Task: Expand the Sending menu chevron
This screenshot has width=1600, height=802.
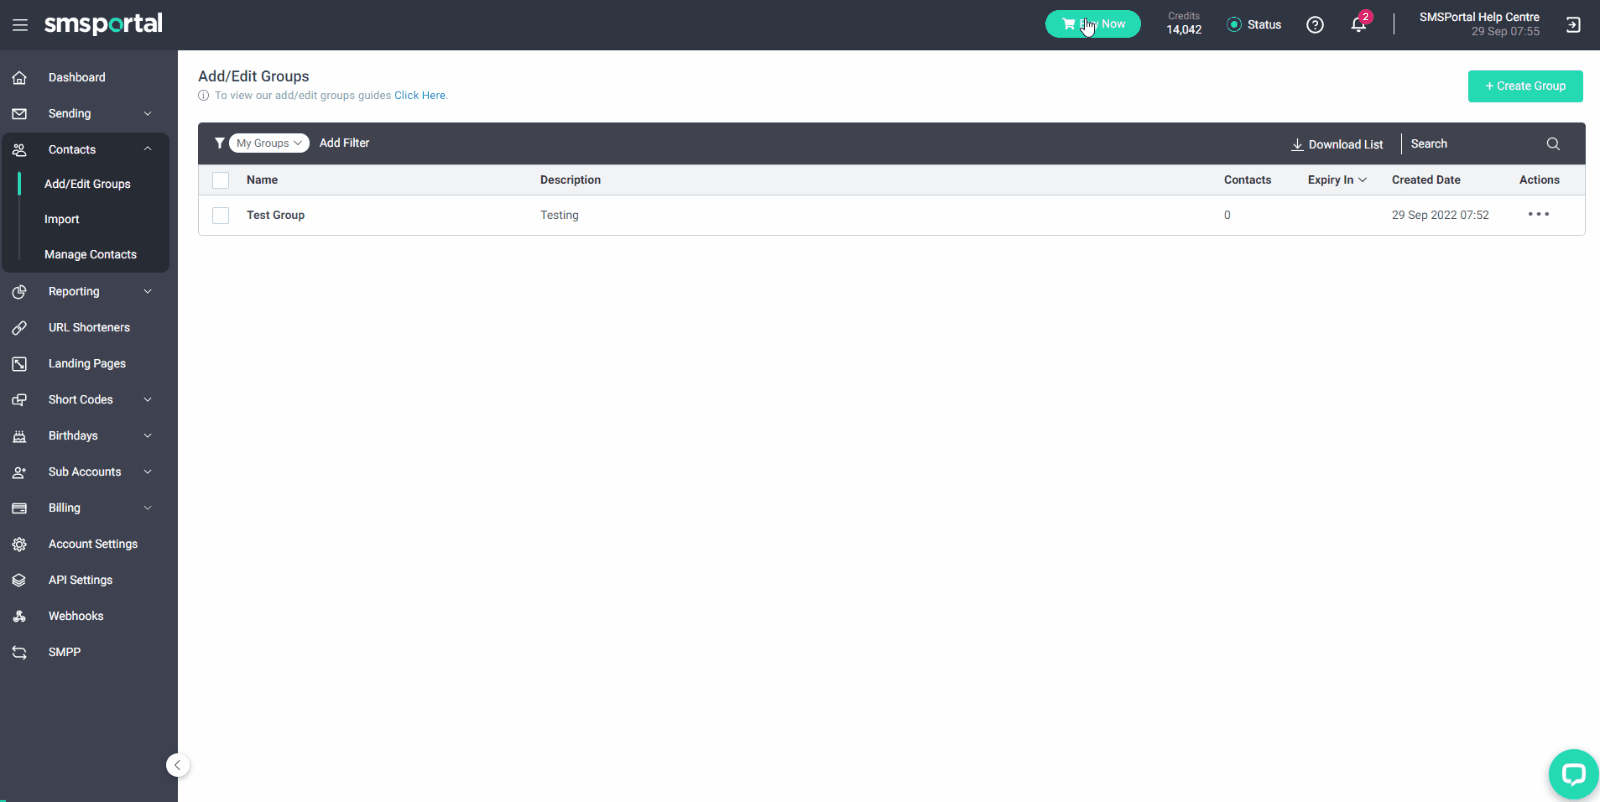Action: [x=148, y=114]
